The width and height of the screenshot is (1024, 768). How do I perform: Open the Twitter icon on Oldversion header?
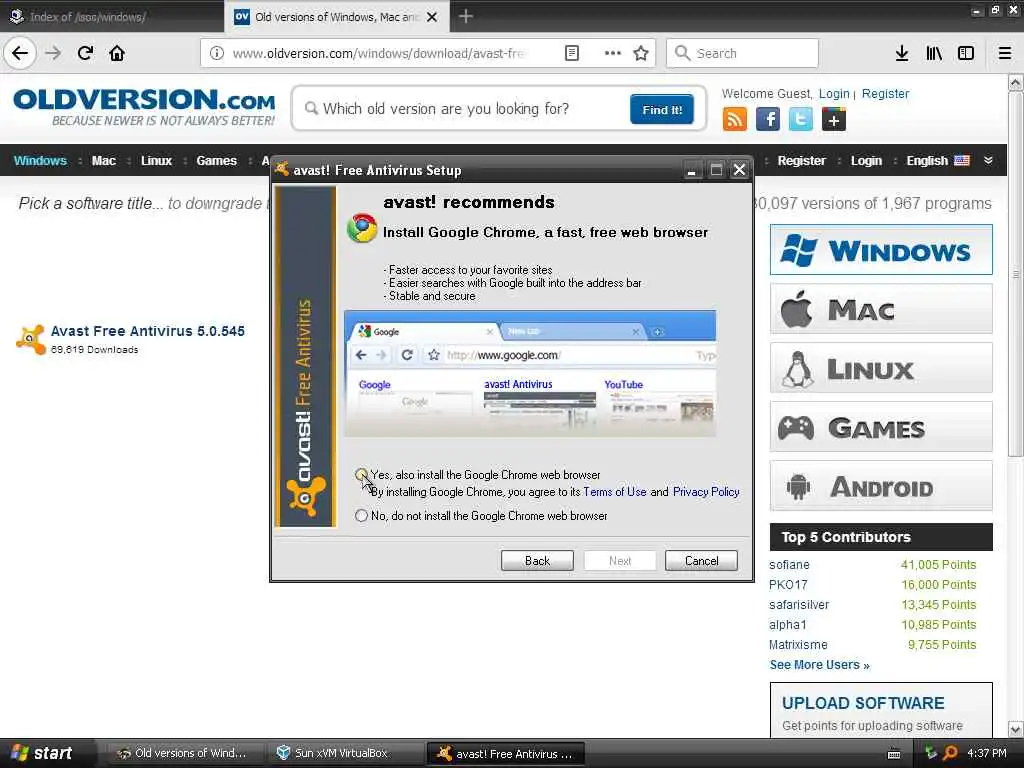click(801, 120)
